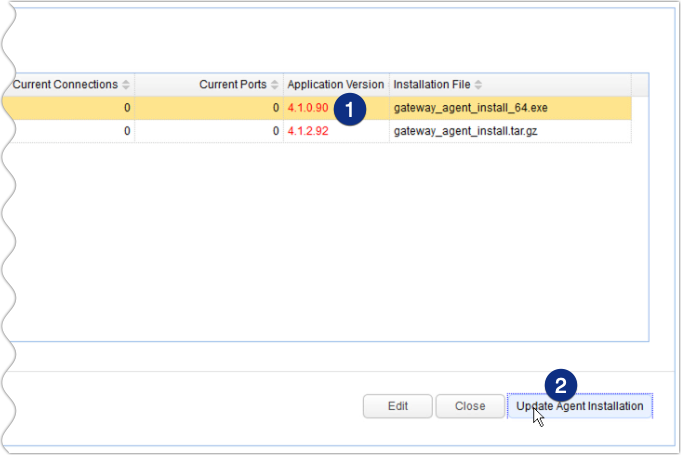Click the Installation File header label

(432, 84)
